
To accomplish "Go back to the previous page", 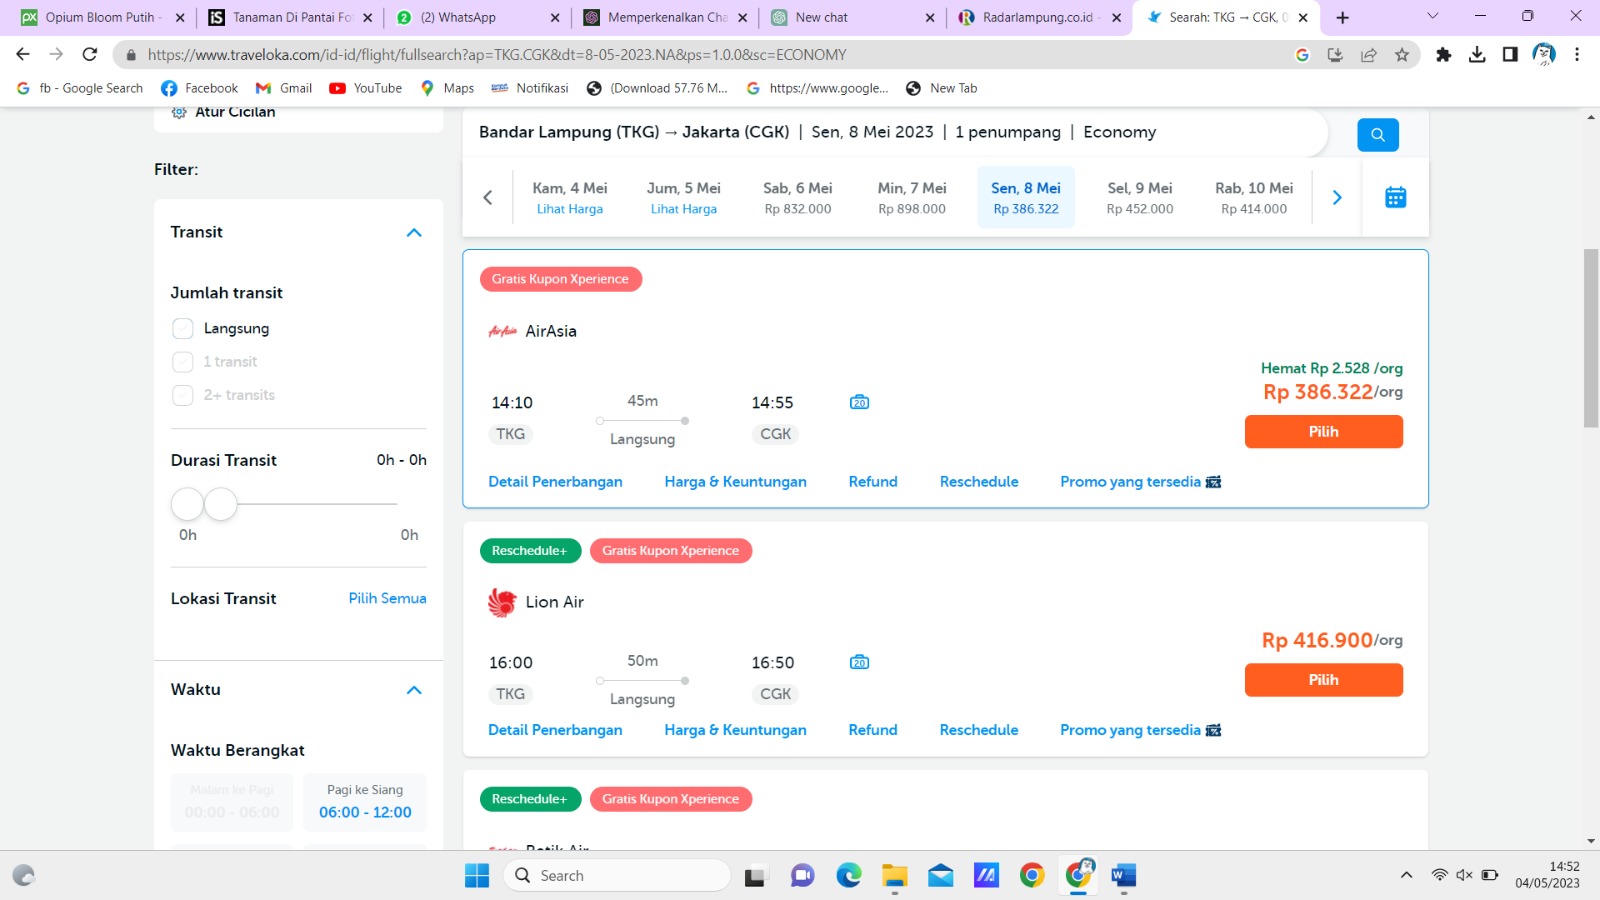I will click(23, 54).
